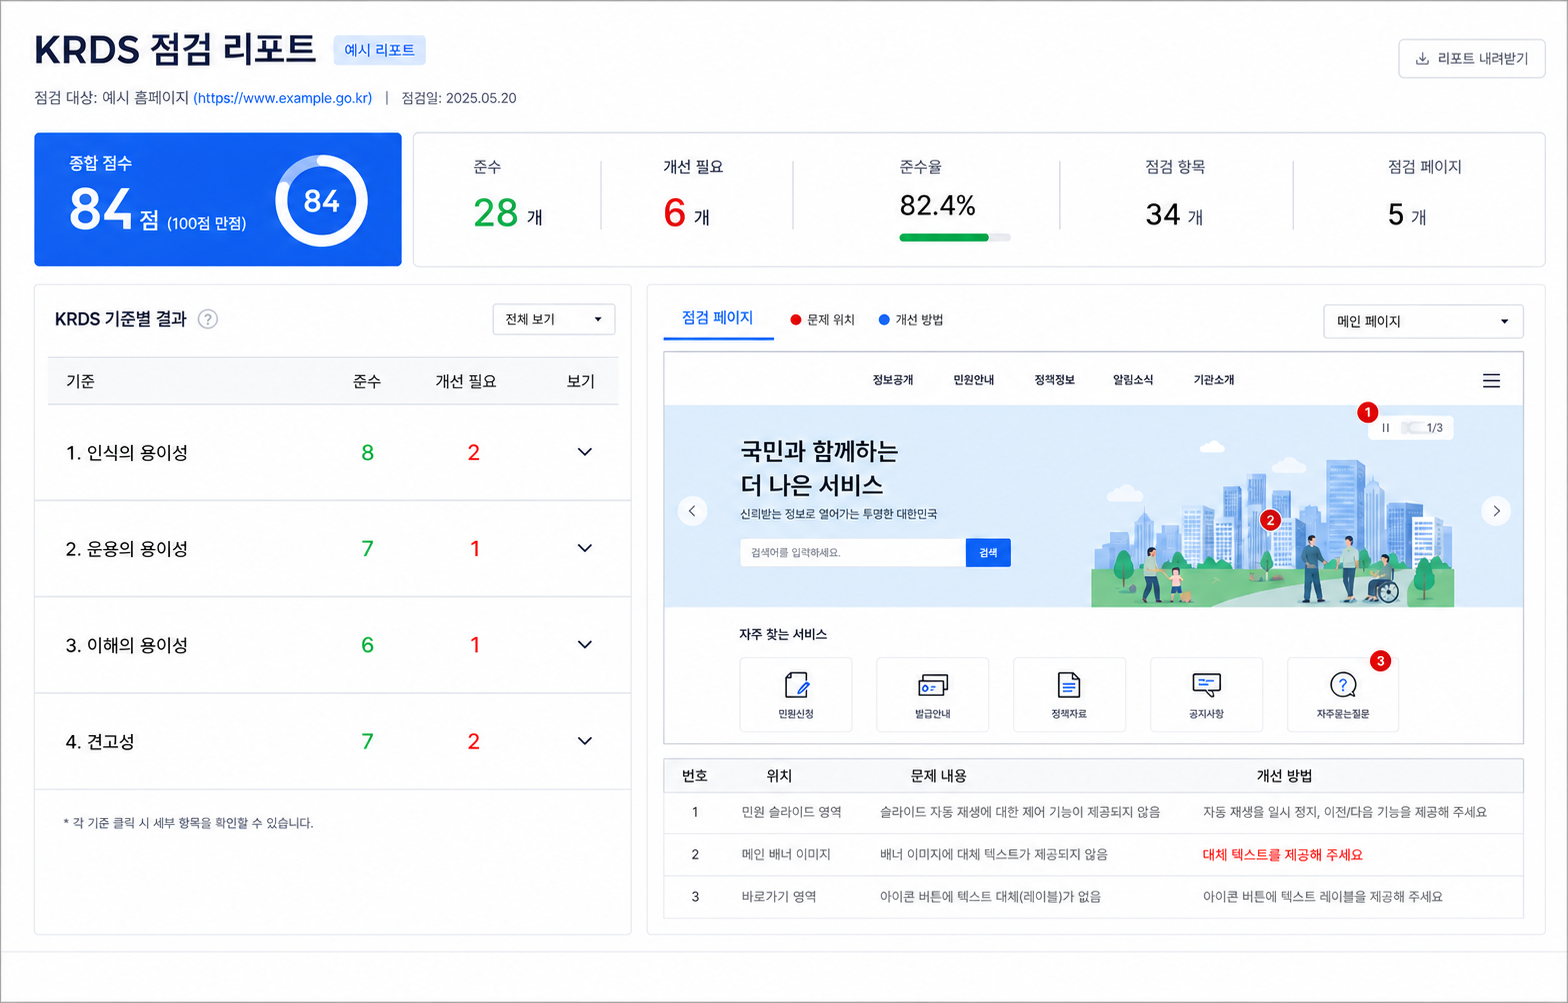1568x1003 pixels.
Task: Click red issue marker 2 on the banner image
Action: pos(1270,520)
